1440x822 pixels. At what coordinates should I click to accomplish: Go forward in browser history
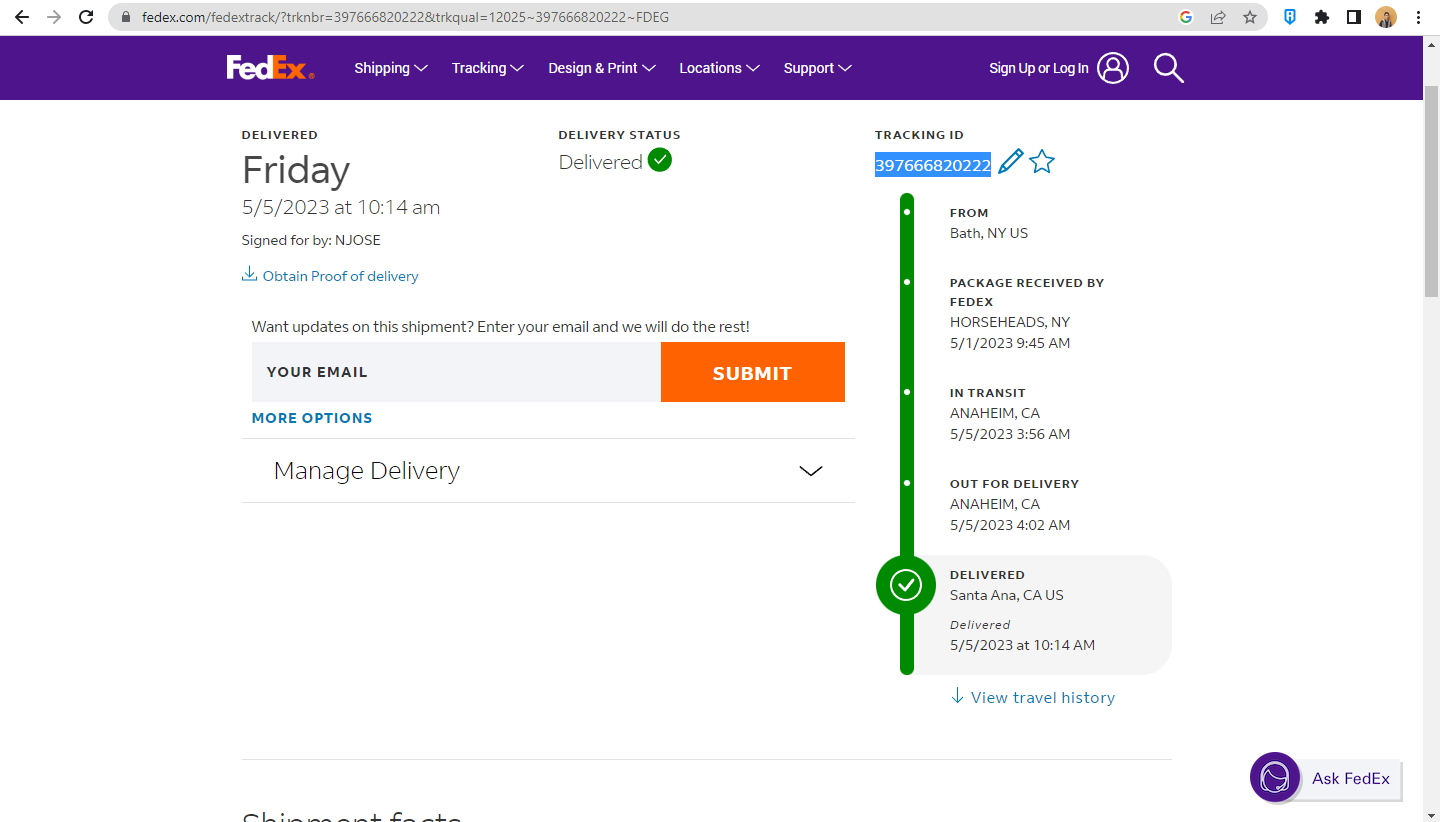pos(54,17)
